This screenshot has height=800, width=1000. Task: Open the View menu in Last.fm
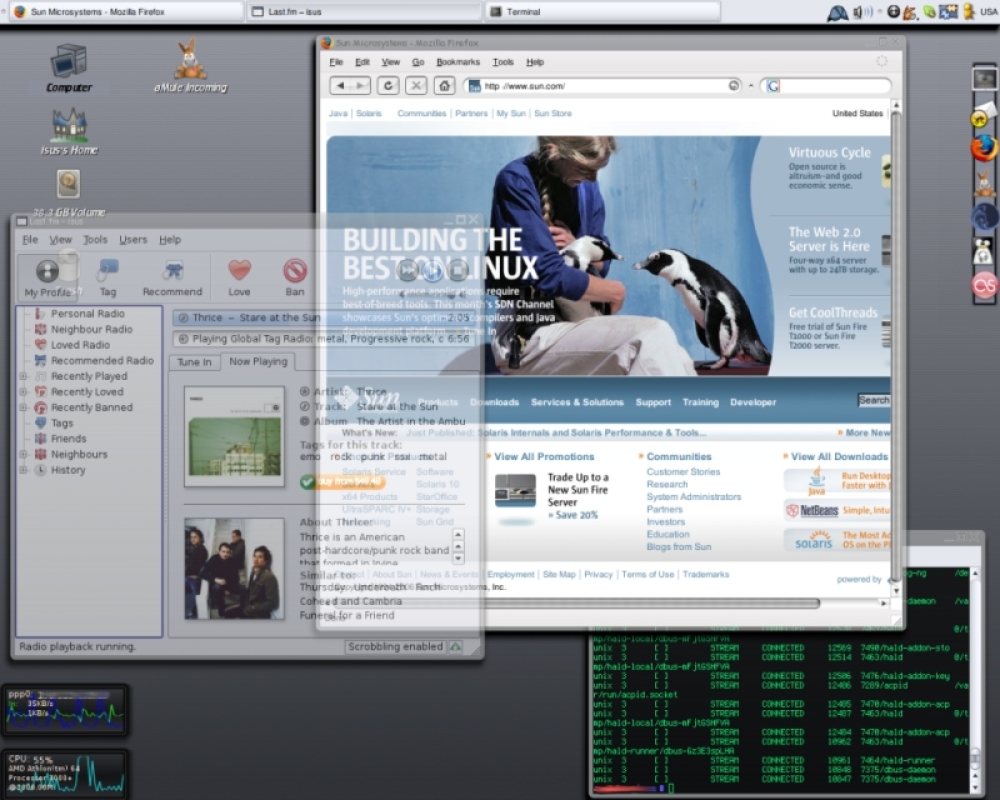pos(61,239)
